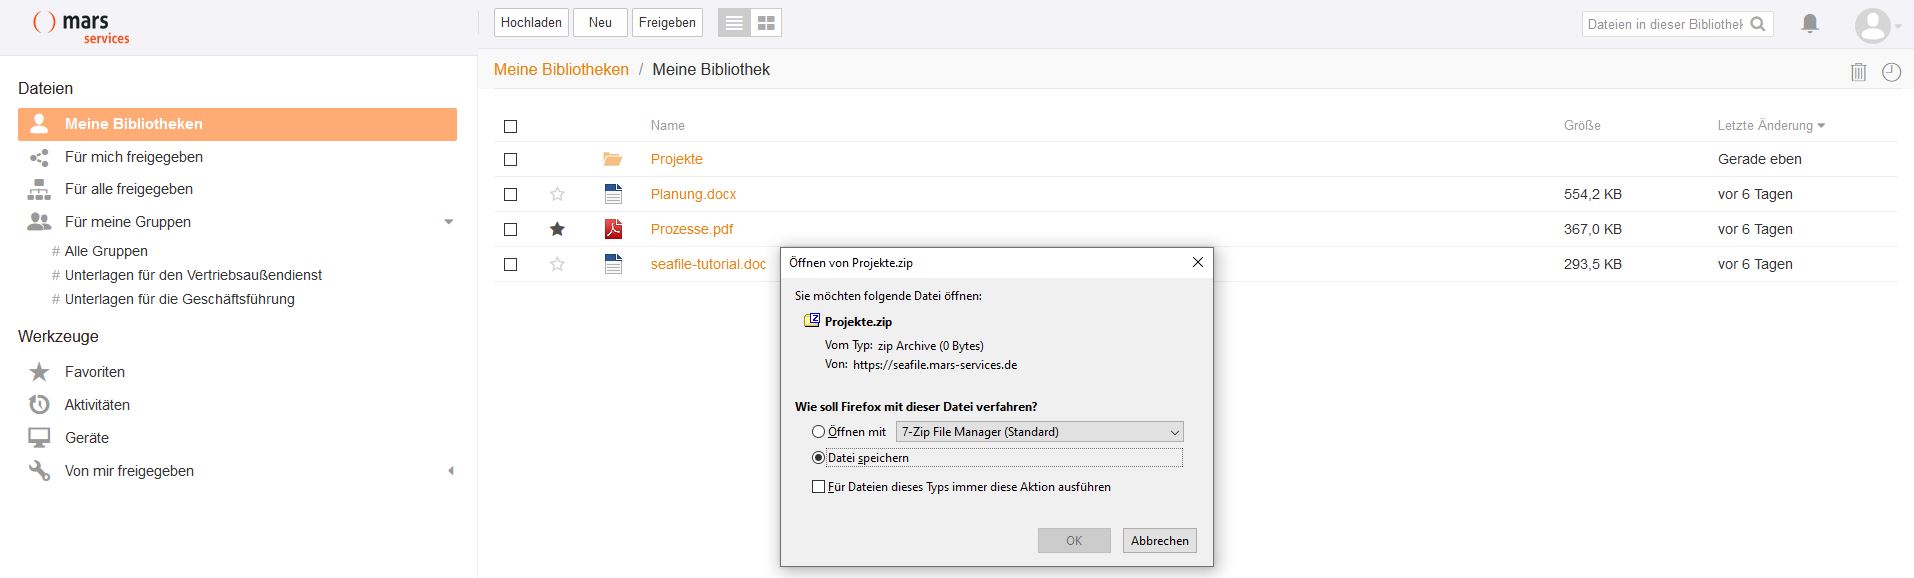
Task: Click the search magnifier icon
Action: coord(1758,24)
